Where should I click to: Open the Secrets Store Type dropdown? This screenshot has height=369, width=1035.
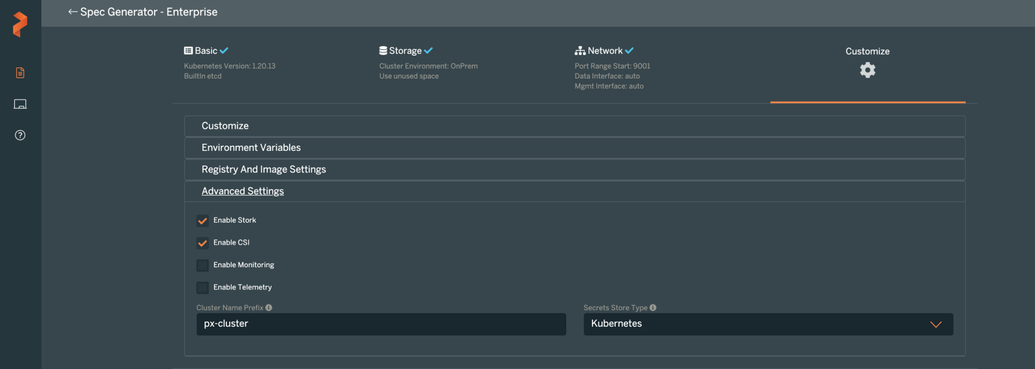tap(768, 324)
